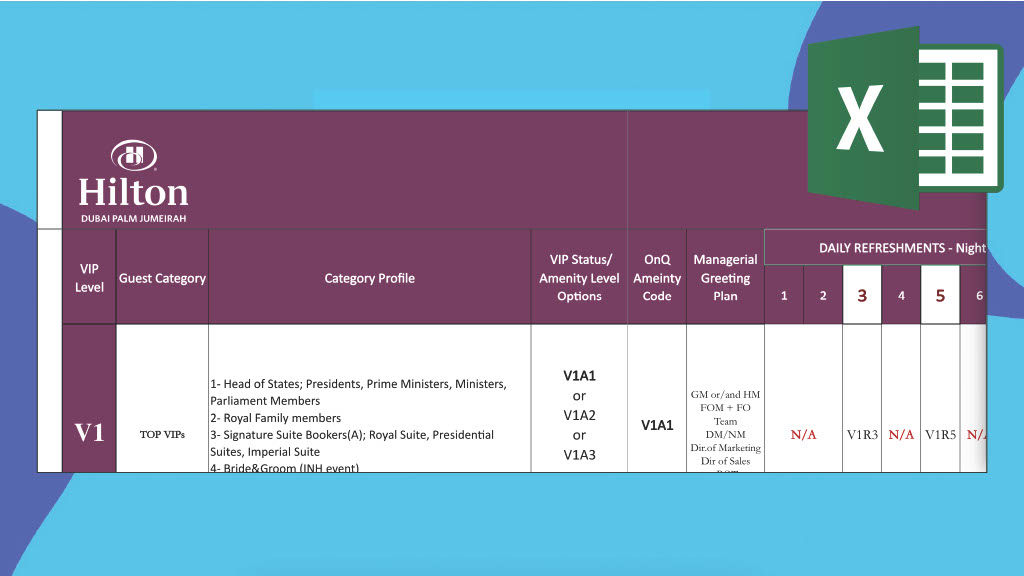Screen dimensions: 1024x576
Task: Click 'VIP Status/ Amenity Level Options' header
Action: click(x=579, y=278)
